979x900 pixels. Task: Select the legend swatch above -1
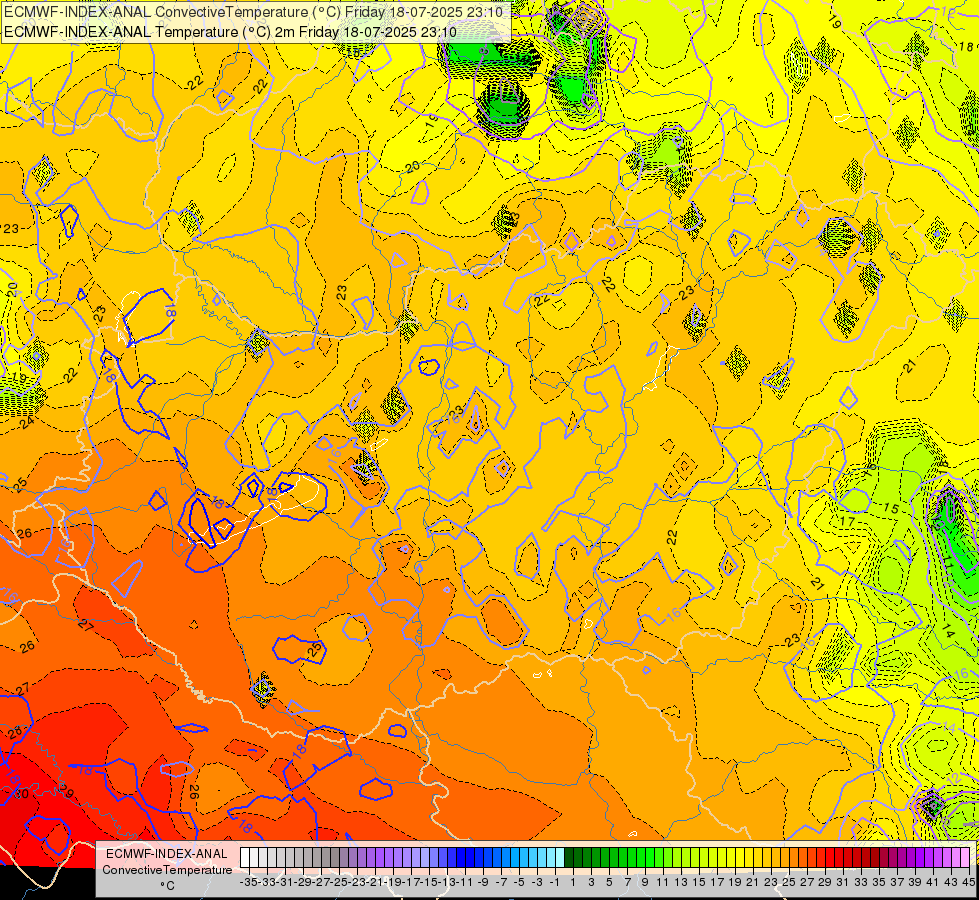point(551,857)
